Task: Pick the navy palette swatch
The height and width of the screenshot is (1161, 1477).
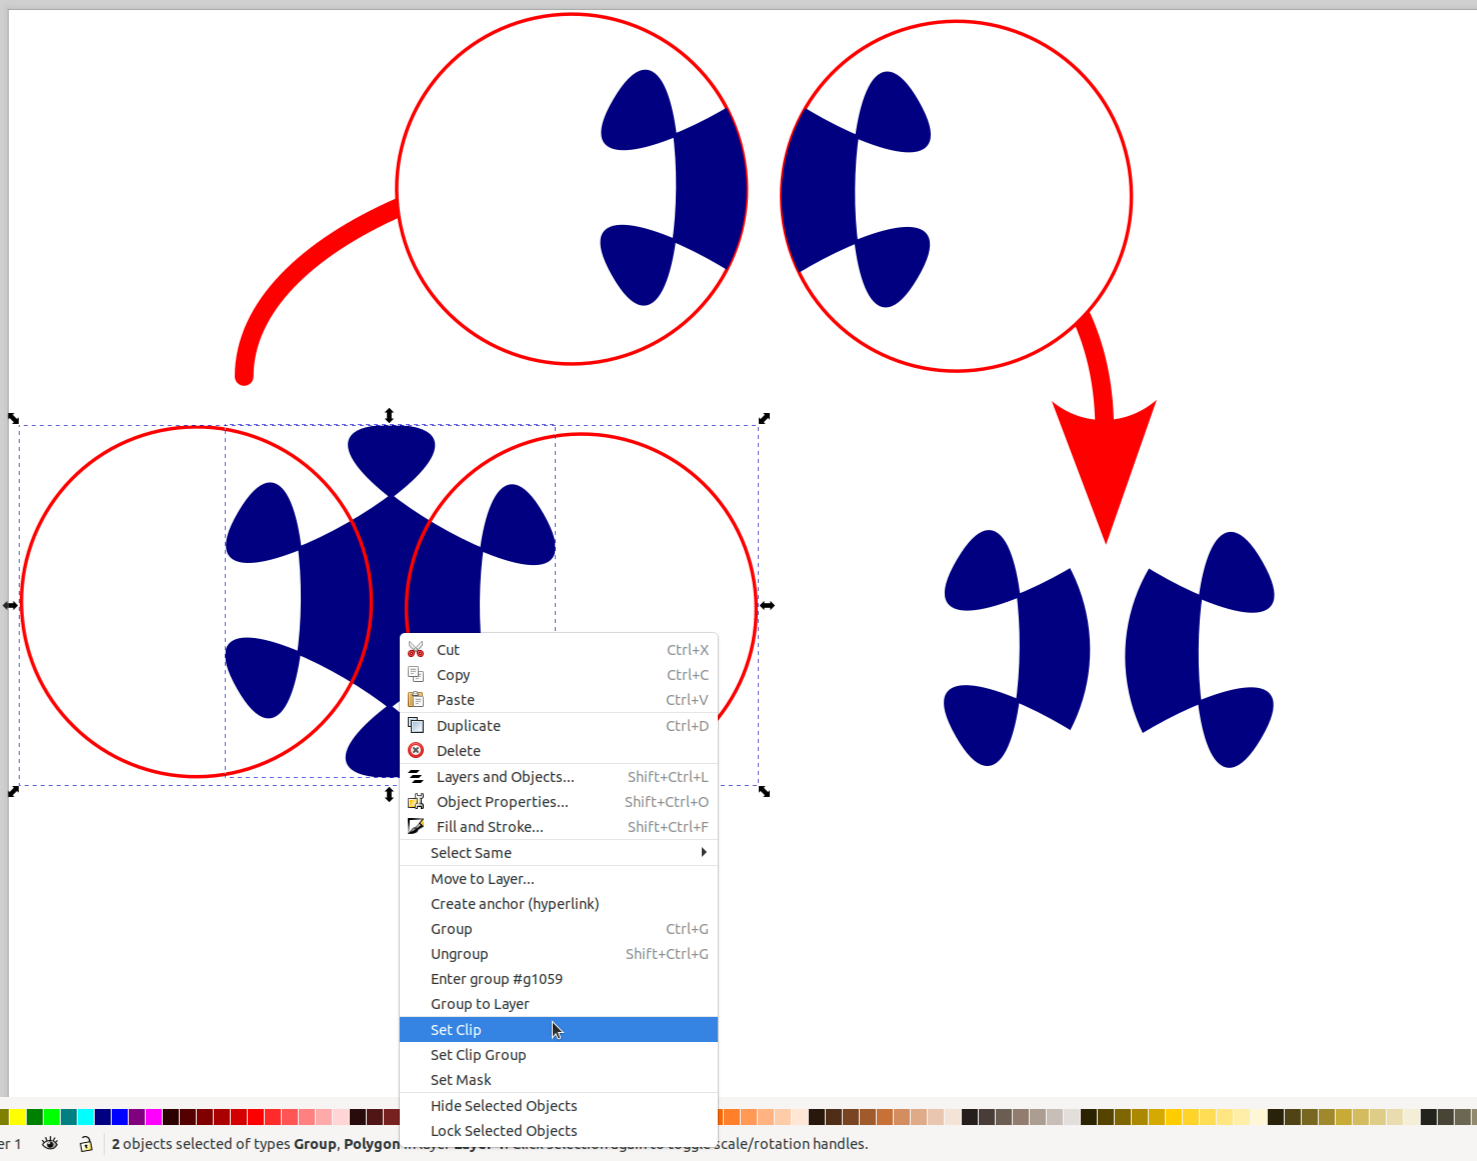Action: click(103, 1117)
